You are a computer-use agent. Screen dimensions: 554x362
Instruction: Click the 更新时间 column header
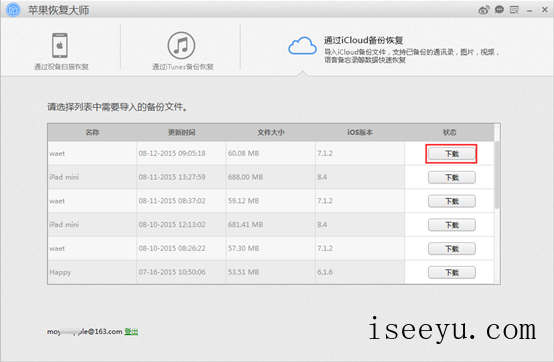click(181, 132)
